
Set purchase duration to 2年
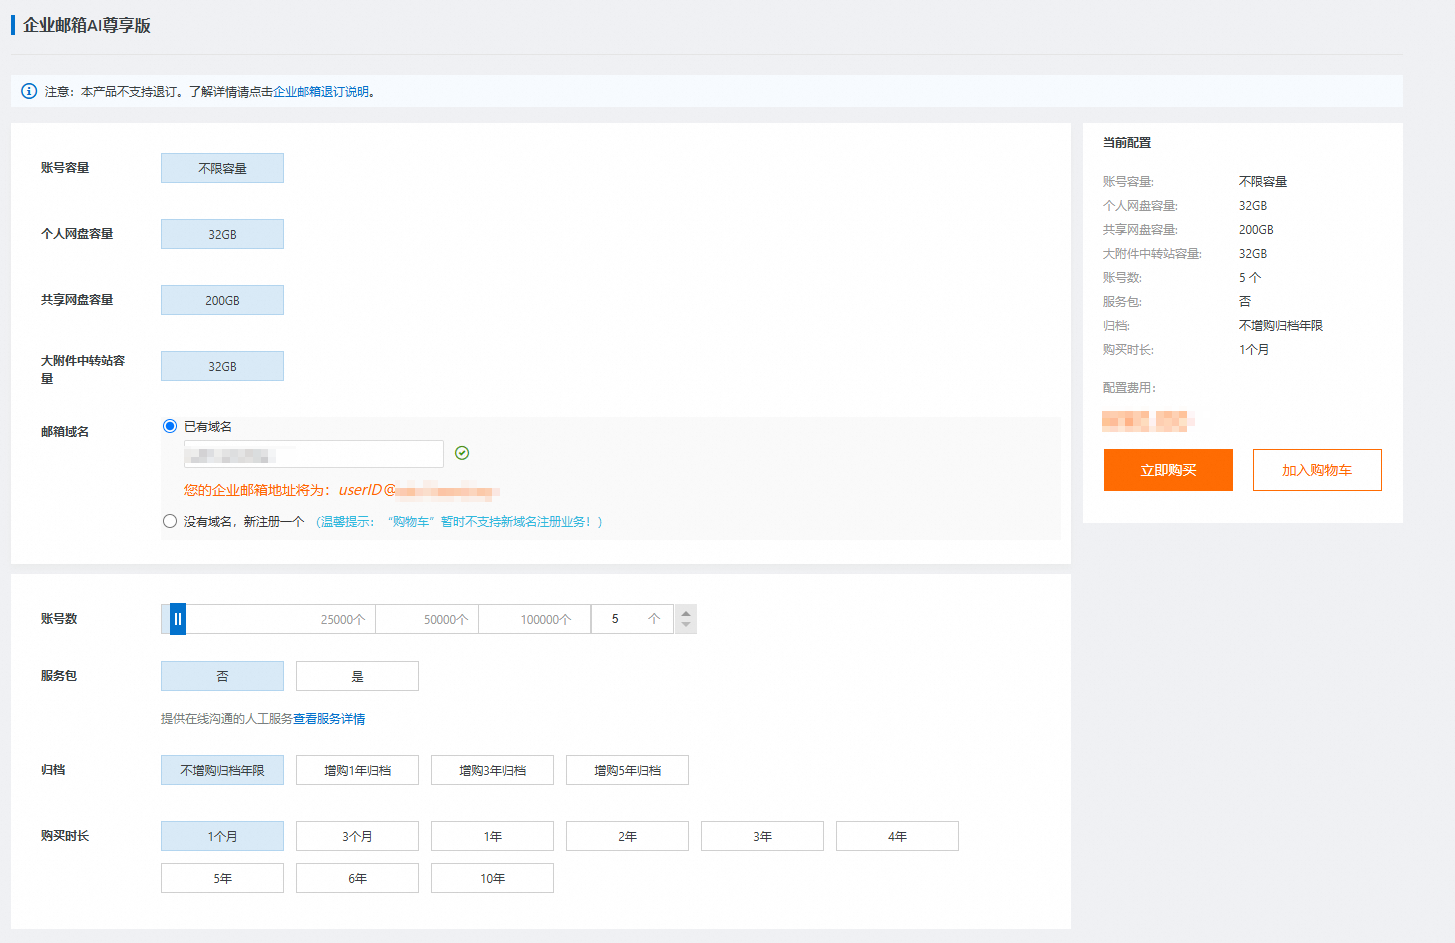tap(627, 836)
